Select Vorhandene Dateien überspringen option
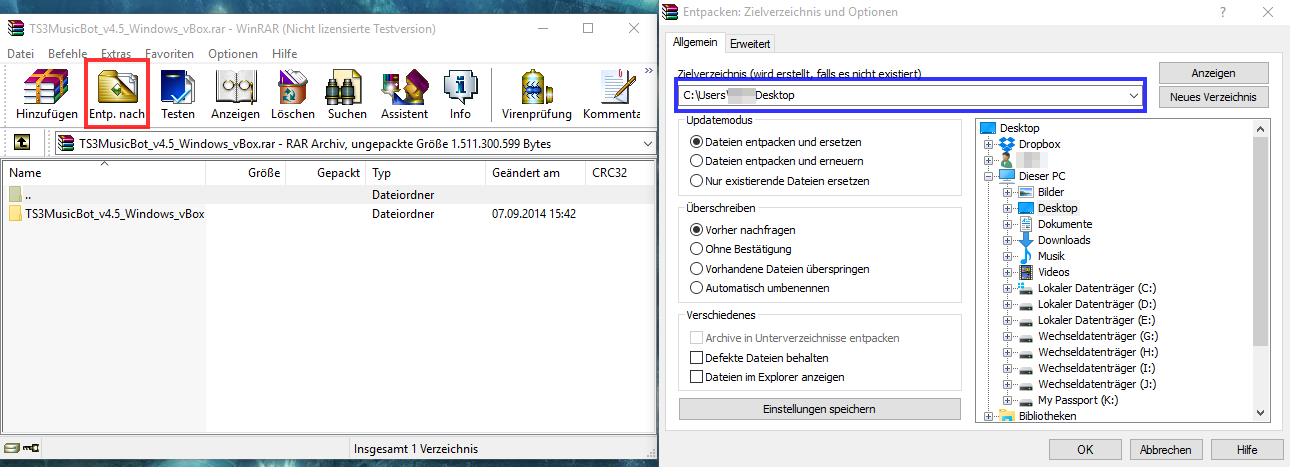Screen dimensions: 1290x467 [x=697, y=269]
